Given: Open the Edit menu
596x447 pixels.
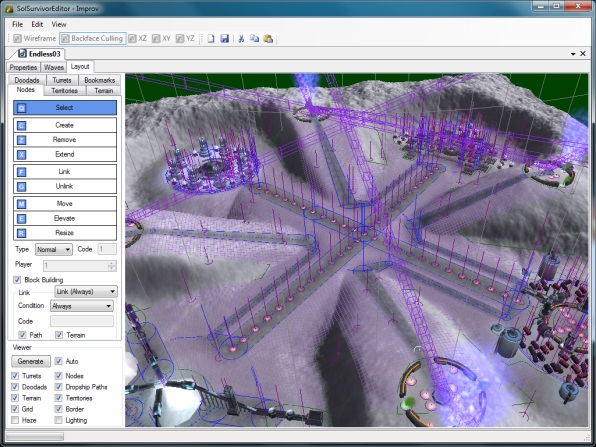Looking at the screenshot, I should tap(37, 24).
